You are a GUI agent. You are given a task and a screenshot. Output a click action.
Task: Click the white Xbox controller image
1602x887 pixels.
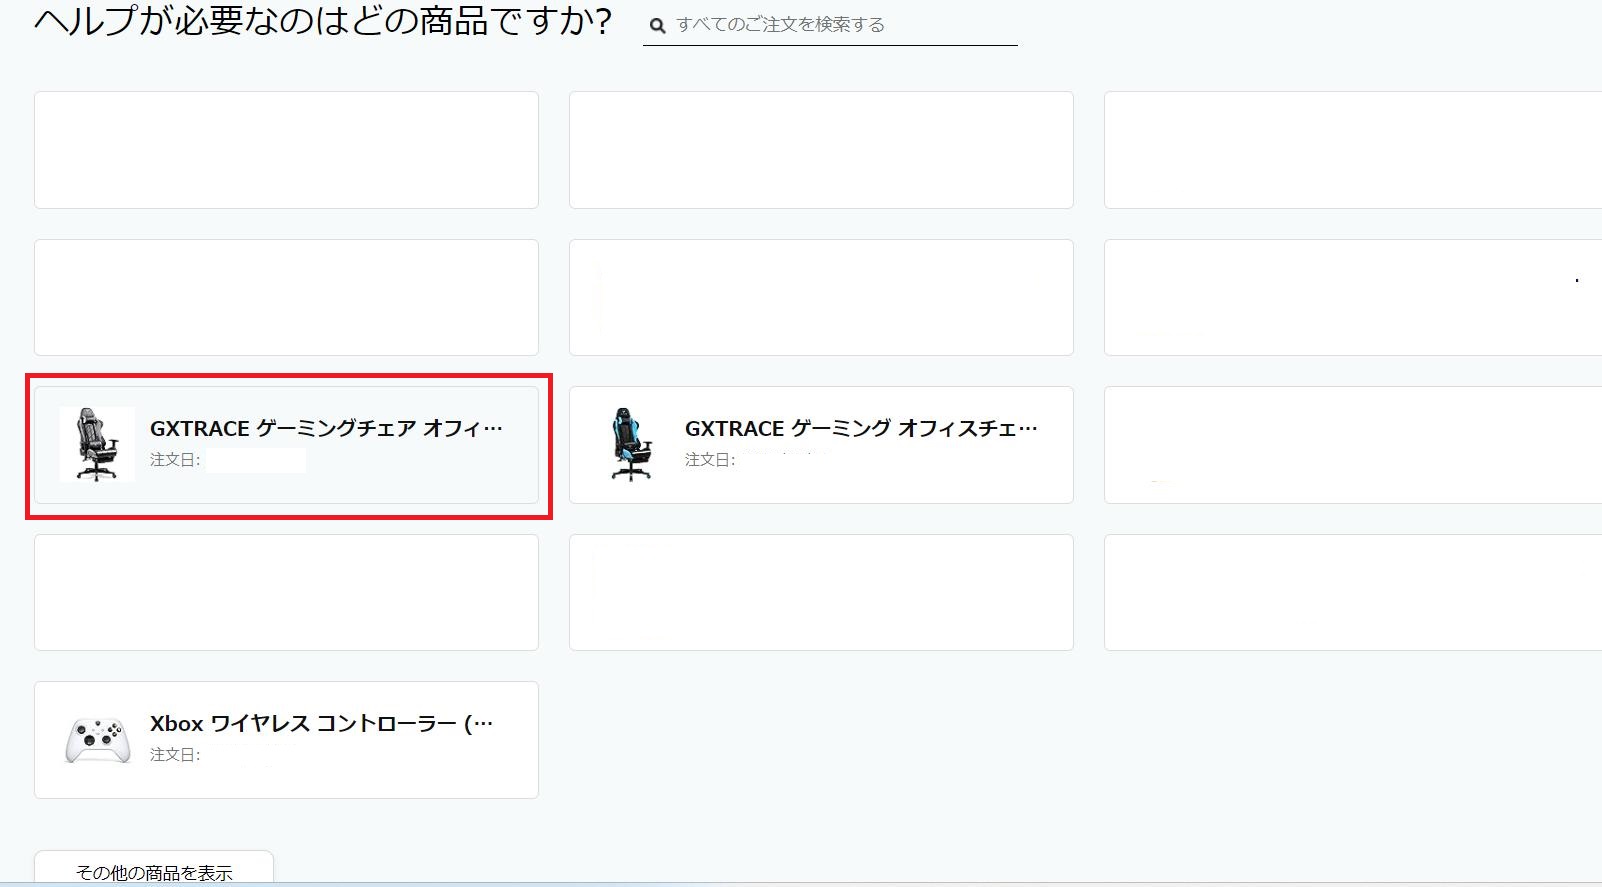click(97, 741)
